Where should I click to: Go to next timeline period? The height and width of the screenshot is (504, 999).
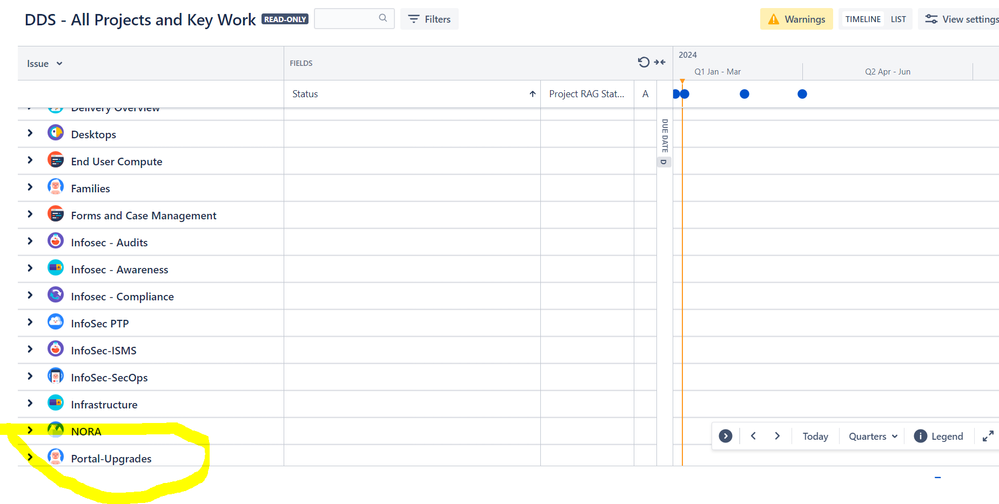(777, 436)
